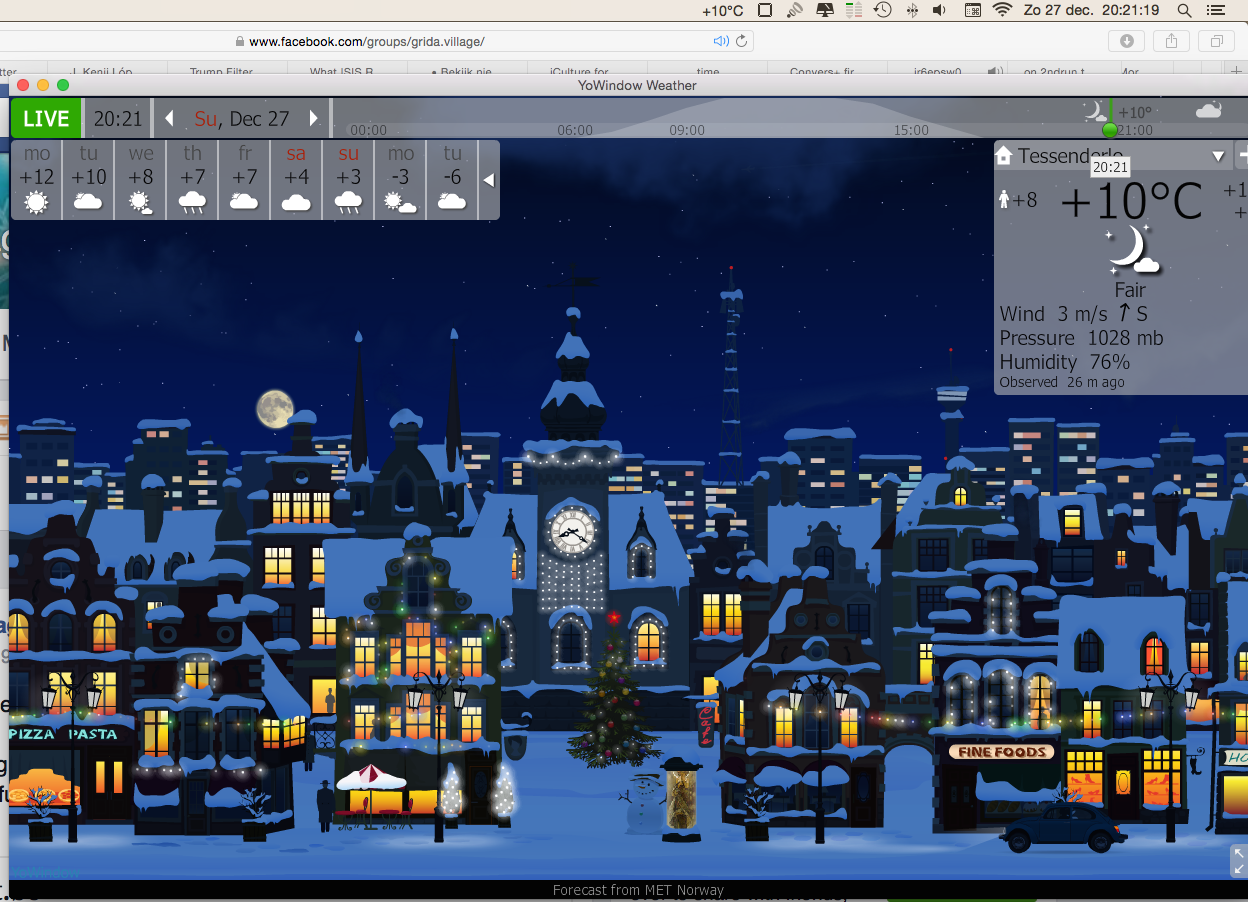Select red Sunday +3 rain forecast
The width and height of the screenshot is (1248, 902).
coord(348,179)
